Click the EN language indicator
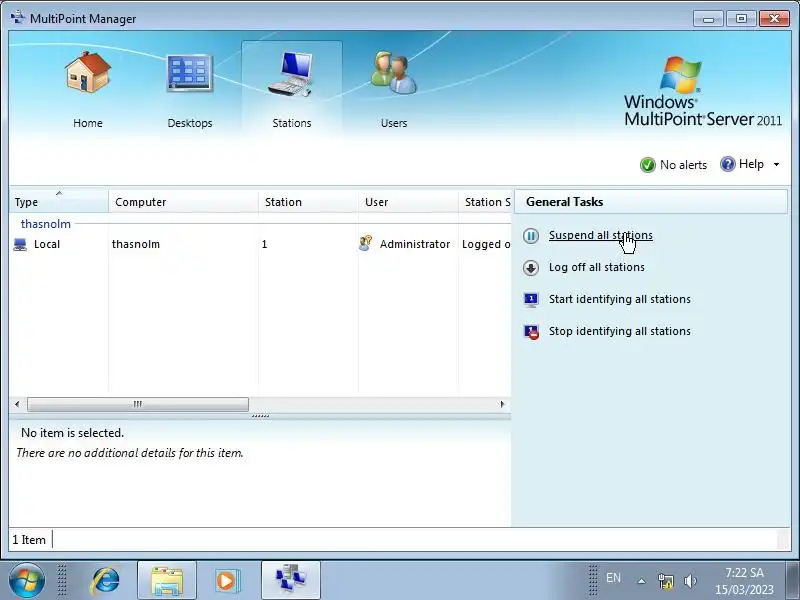Image resolution: width=800 pixels, height=600 pixels. pos(613,578)
